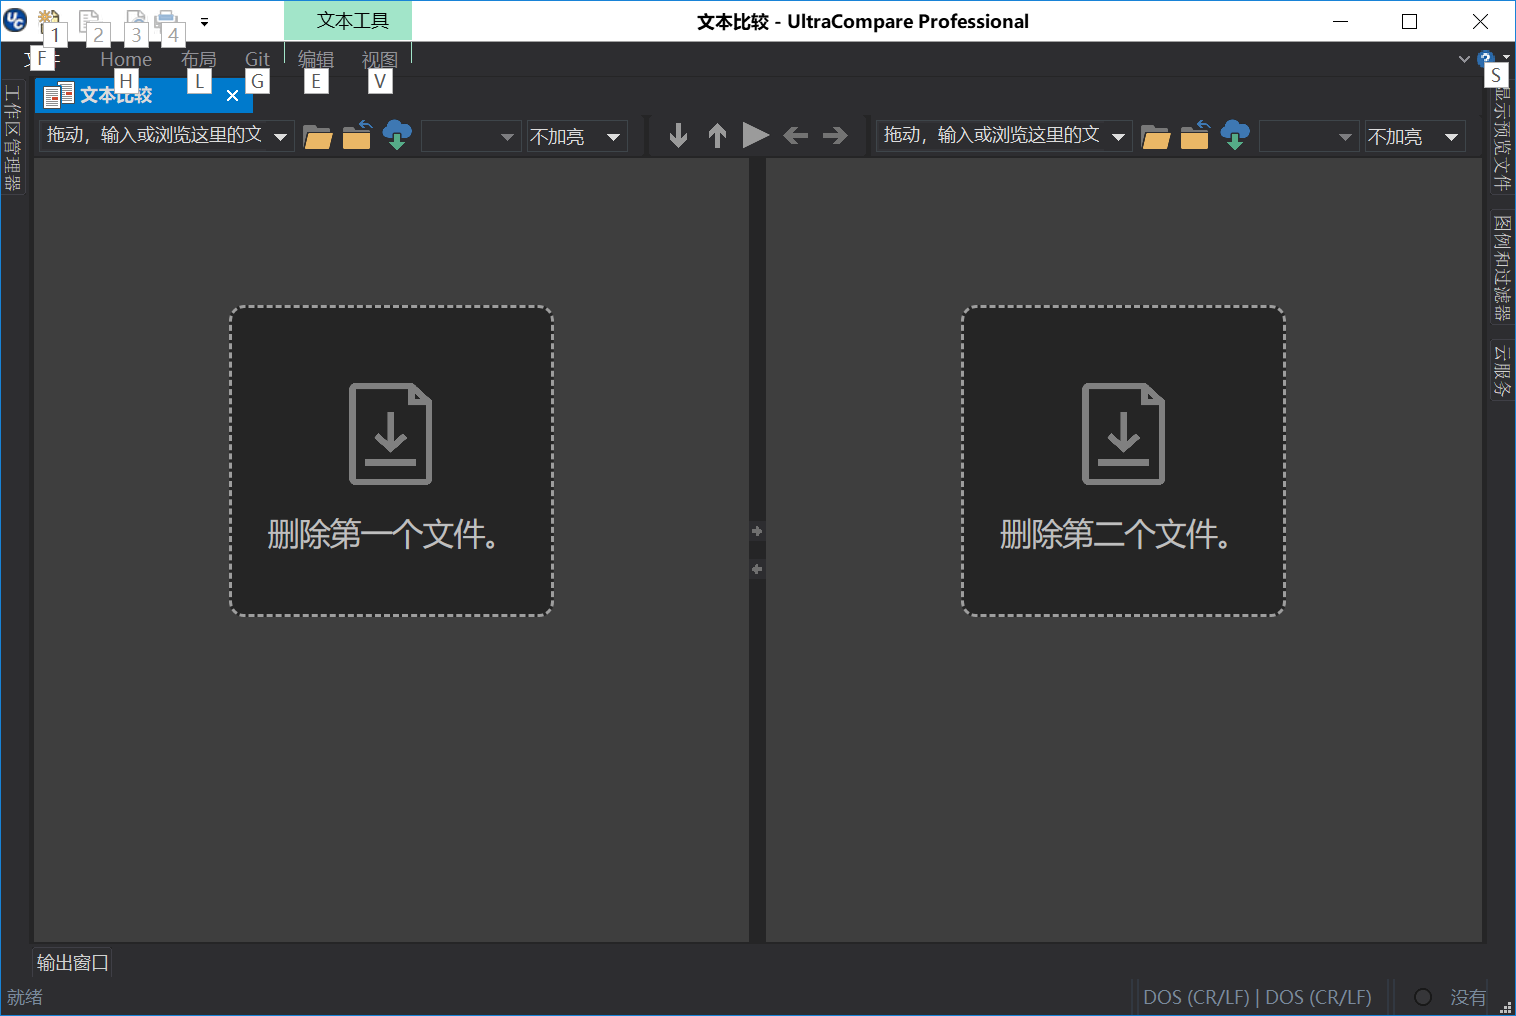
Task: Open the 布局 ribbon tab
Action: click(199, 60)
